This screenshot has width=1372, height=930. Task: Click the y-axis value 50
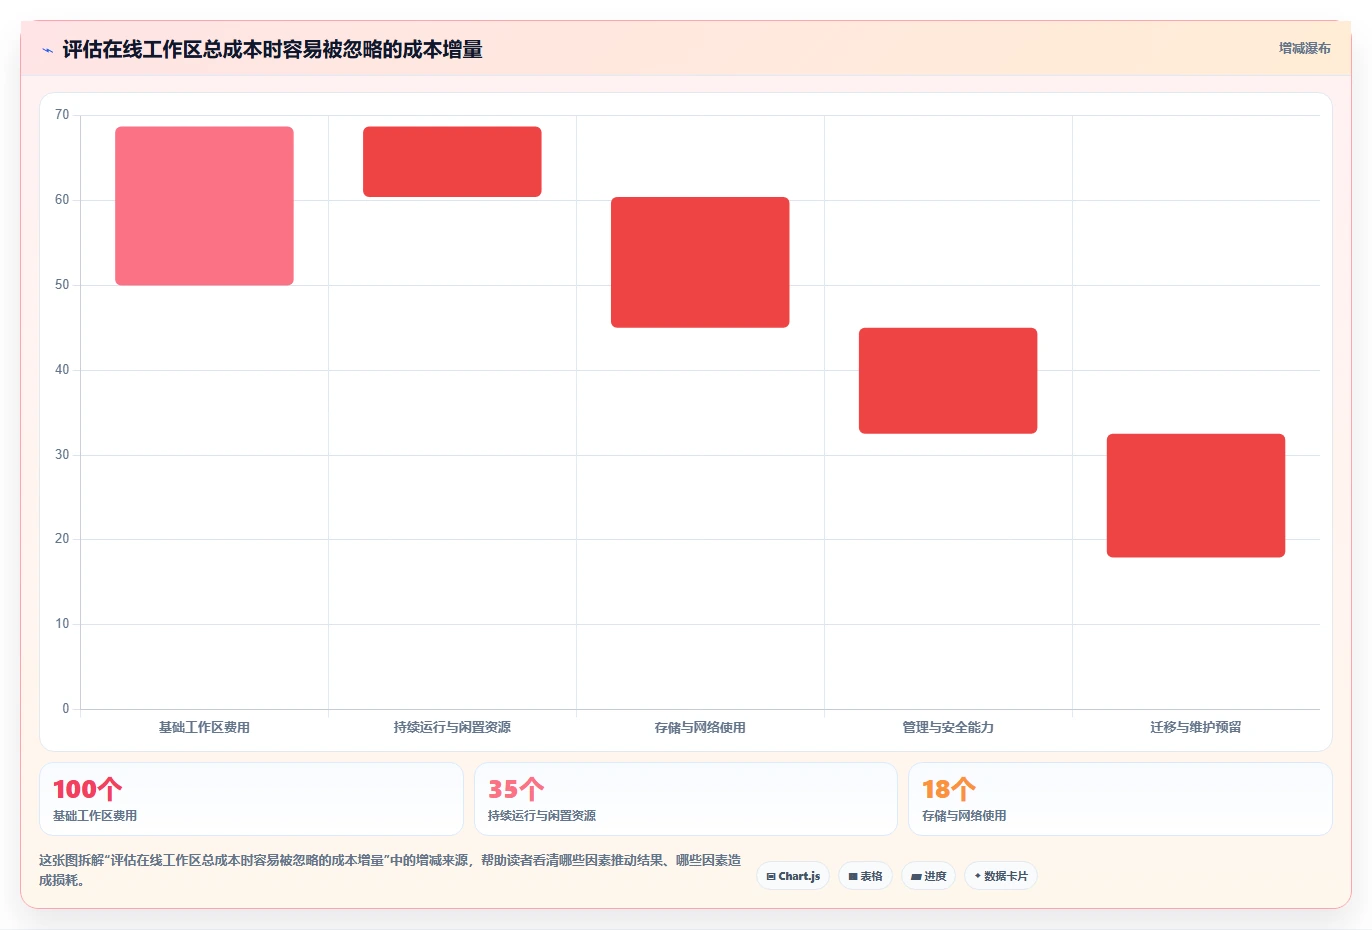[x=62, y=285]
